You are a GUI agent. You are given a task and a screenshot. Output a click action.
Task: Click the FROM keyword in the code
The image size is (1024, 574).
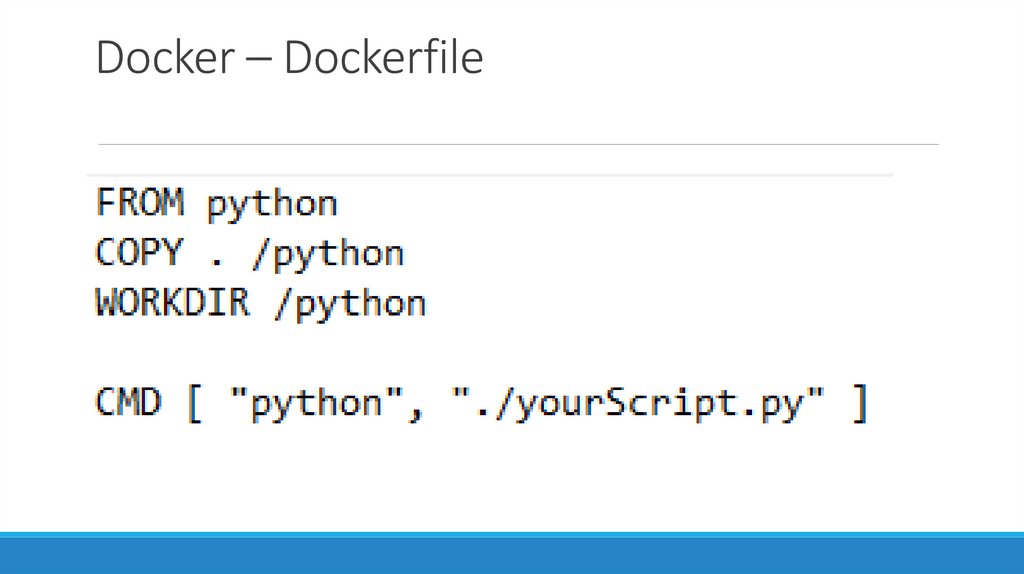[x=140, y=204]
